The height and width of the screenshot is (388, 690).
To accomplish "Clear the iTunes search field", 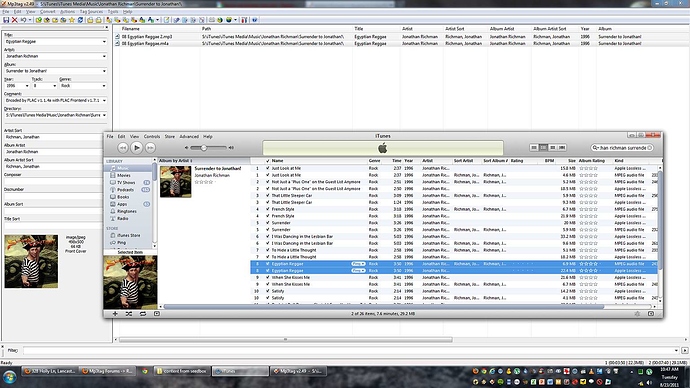I will pyautogui.click(x=650, y=148).
